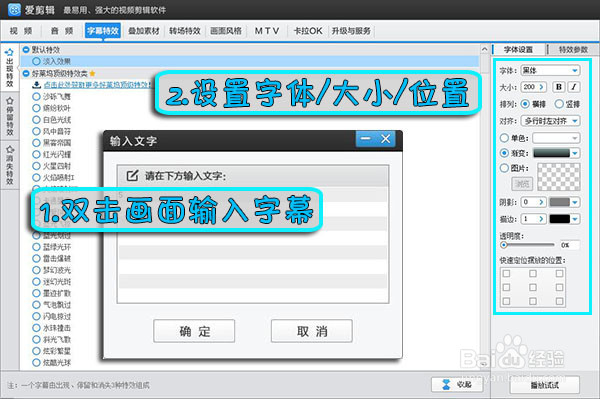Screen dimensions: 600x399
Task: Click the scroll-up arrow of effects list
Action: pyautogui.click(x=484, y=49)
